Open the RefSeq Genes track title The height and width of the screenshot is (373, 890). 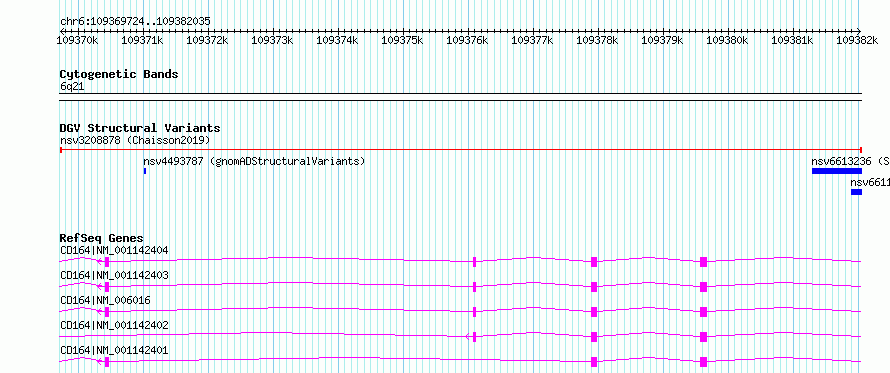102,238
